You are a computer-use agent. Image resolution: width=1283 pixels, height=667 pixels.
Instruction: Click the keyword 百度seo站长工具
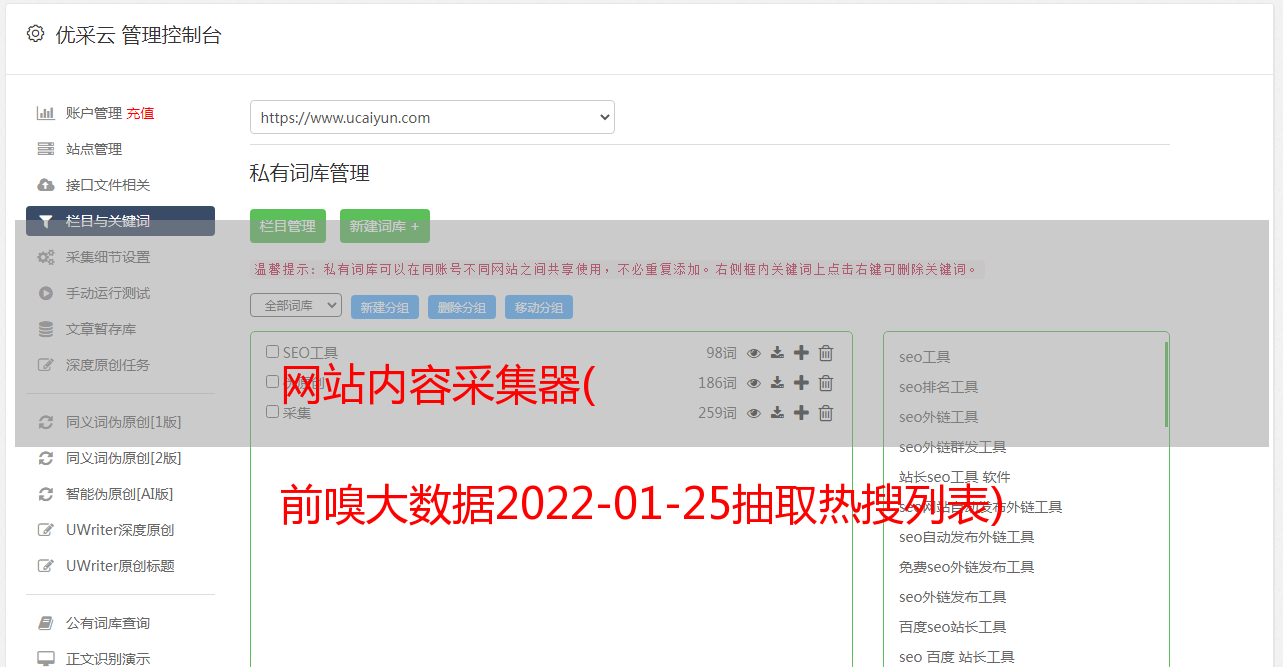pyautogui.click(x=952, y=627)
